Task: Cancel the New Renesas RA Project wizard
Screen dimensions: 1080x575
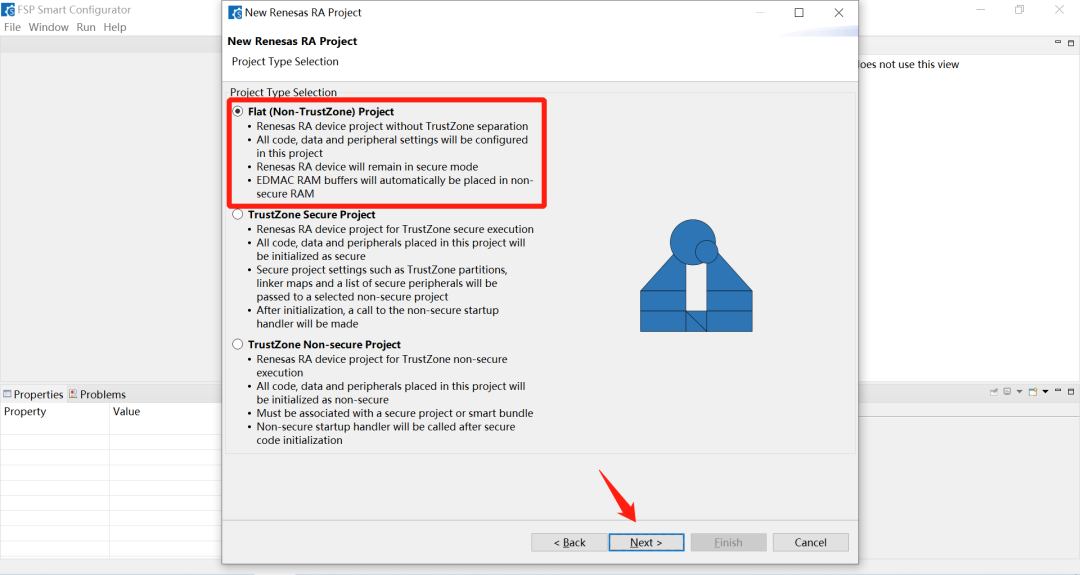Action: coord(810,542)
